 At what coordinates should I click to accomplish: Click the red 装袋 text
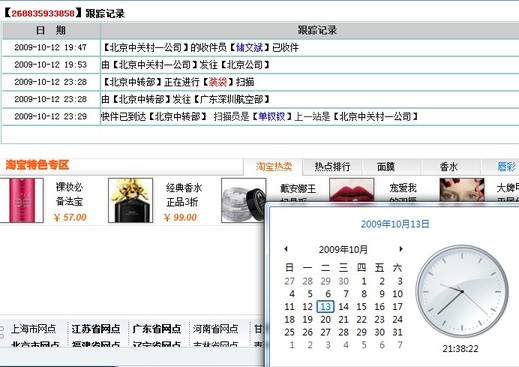pyautogui.click(x=218, y=82)
